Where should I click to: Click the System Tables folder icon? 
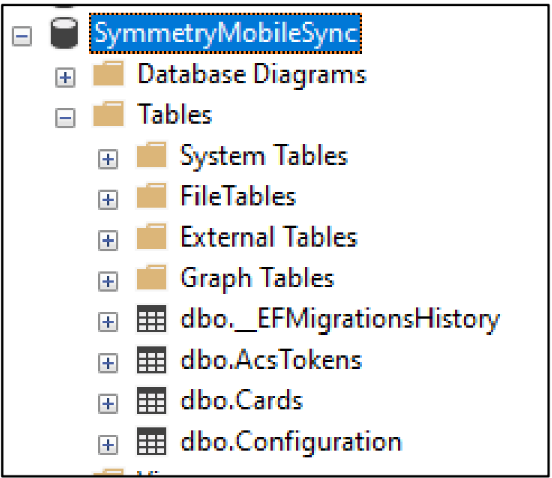pyautogui.click(x=151, y=155)
